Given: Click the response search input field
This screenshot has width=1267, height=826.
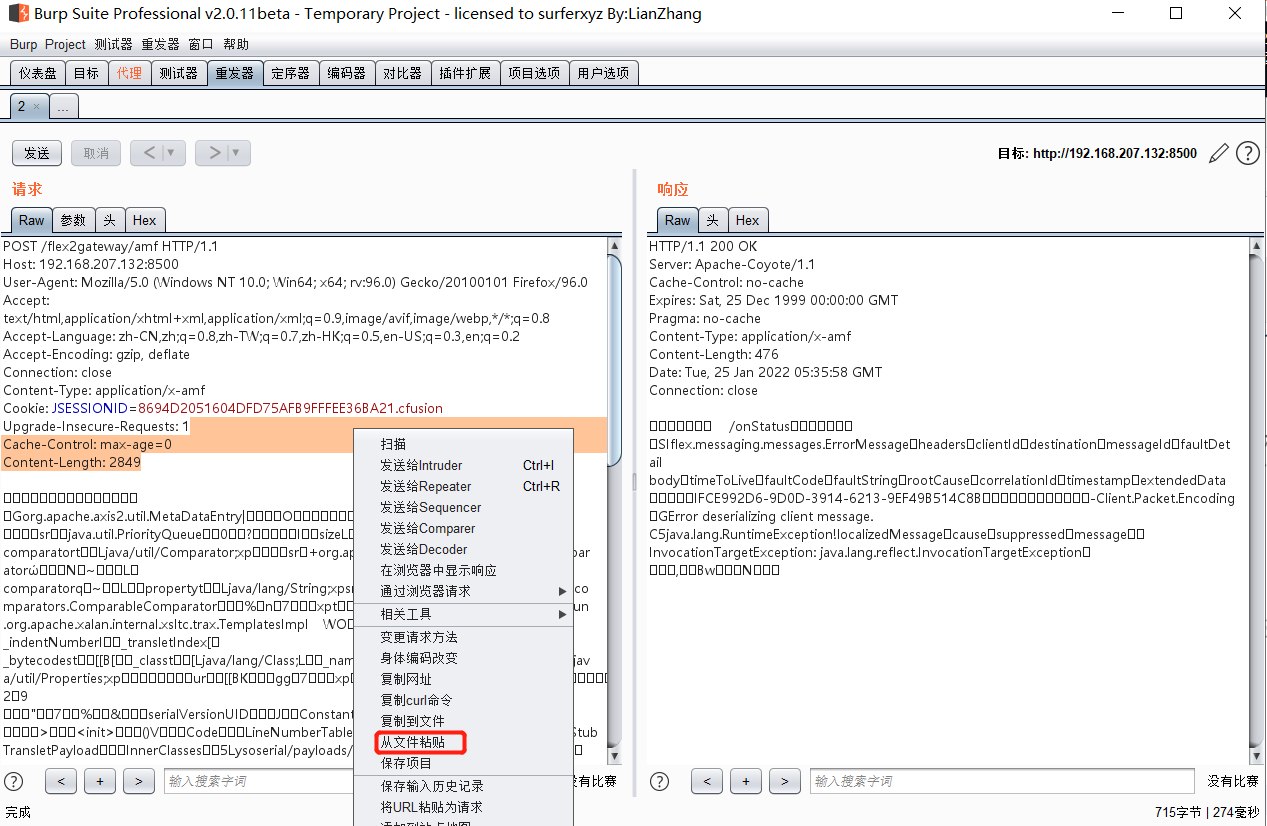Looking at the screenshot, I should coord(1002,781).
